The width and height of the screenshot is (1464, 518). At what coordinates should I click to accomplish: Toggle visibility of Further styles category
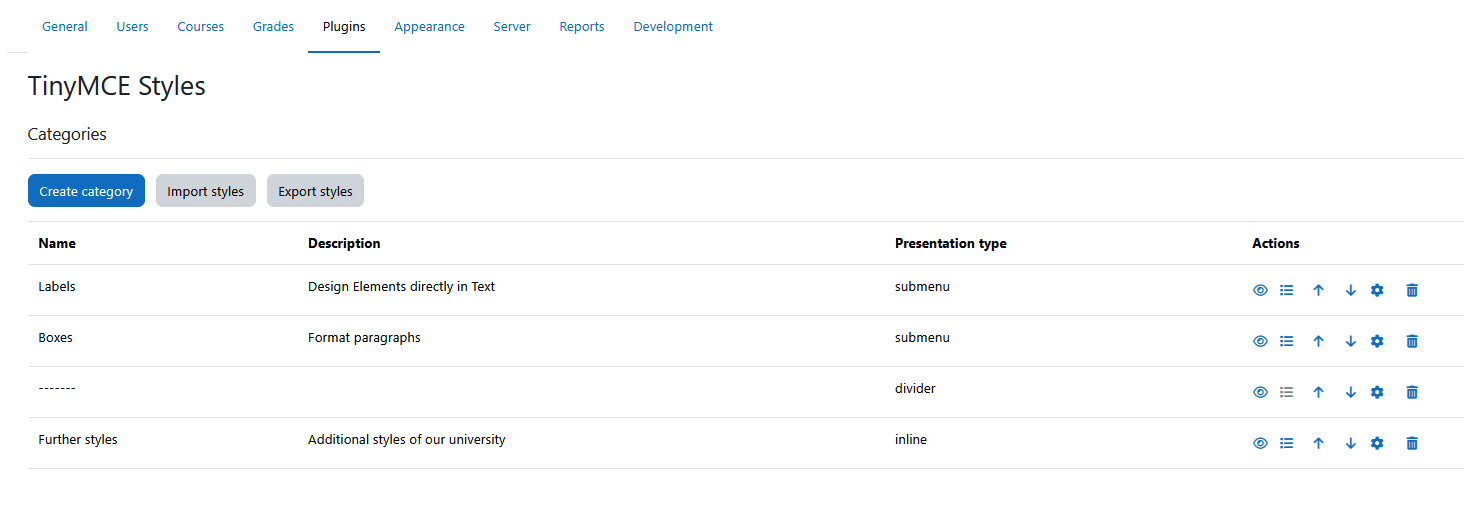click(1260, 443)
